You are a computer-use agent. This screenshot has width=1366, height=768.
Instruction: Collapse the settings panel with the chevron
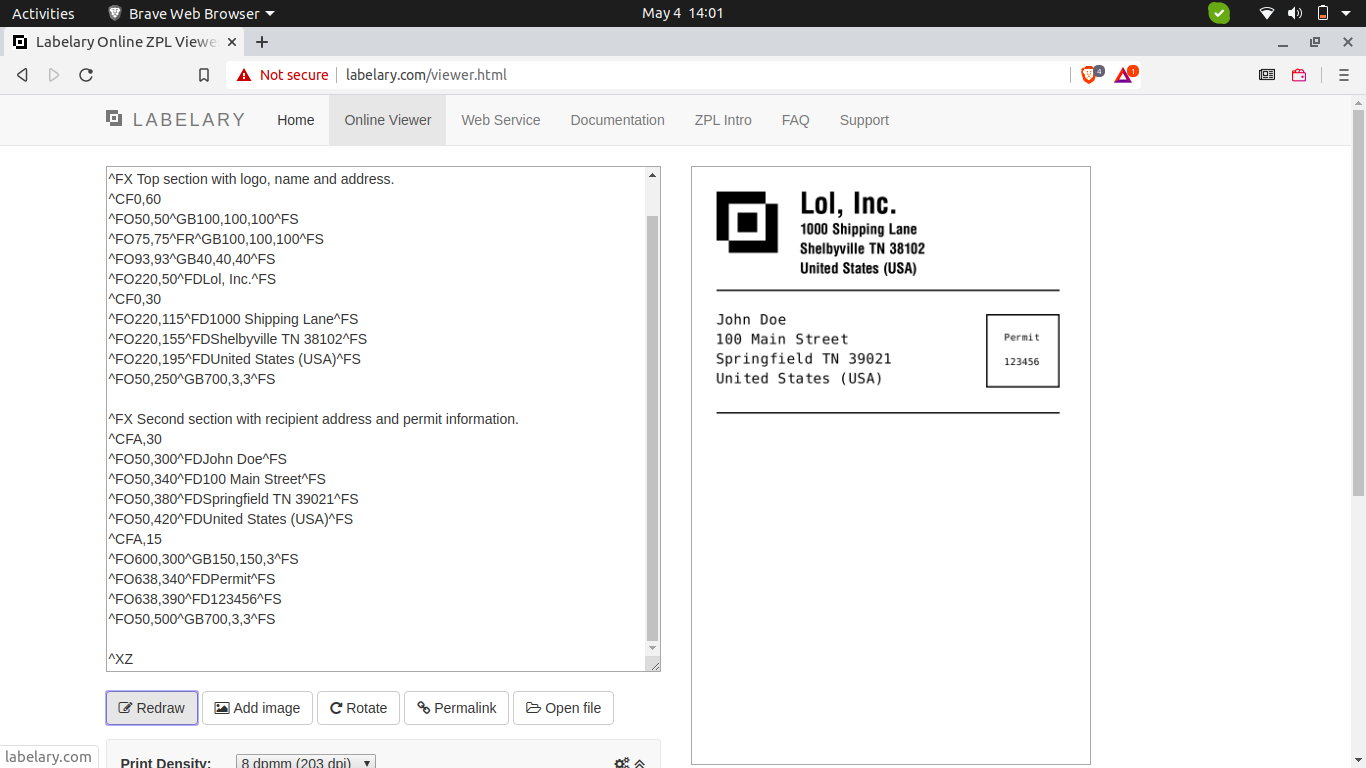[641, 762]
